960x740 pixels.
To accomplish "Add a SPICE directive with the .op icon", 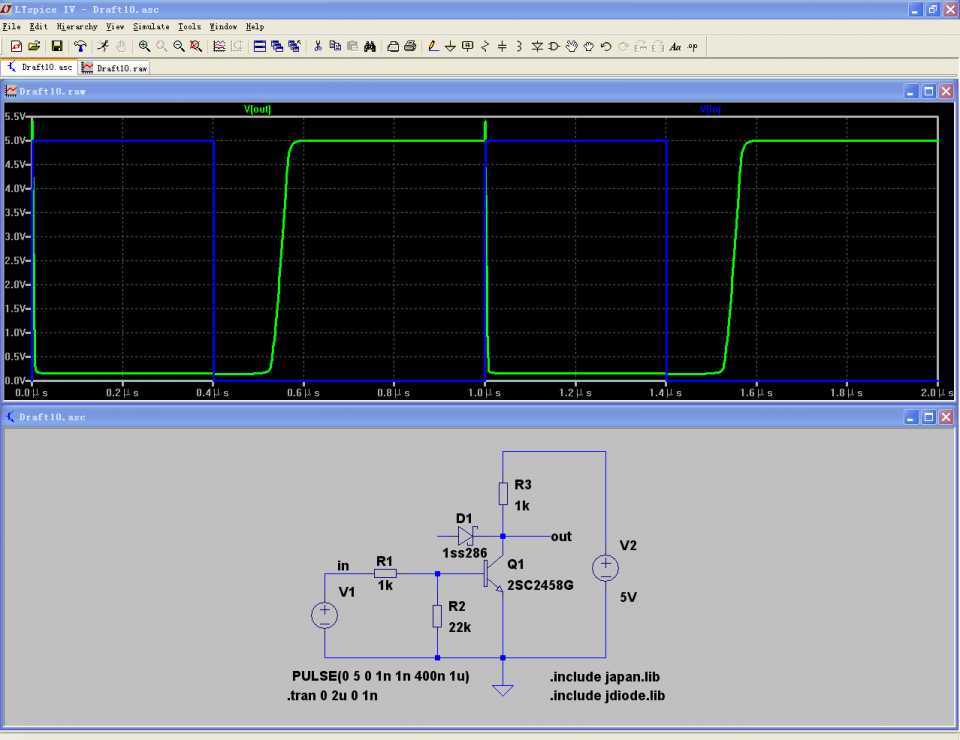I will point(692,46).
